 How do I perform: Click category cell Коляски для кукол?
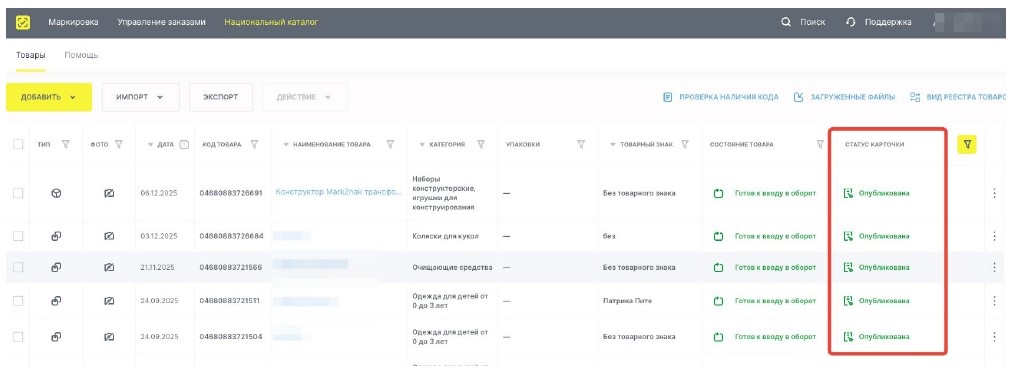tap(446, 236)
